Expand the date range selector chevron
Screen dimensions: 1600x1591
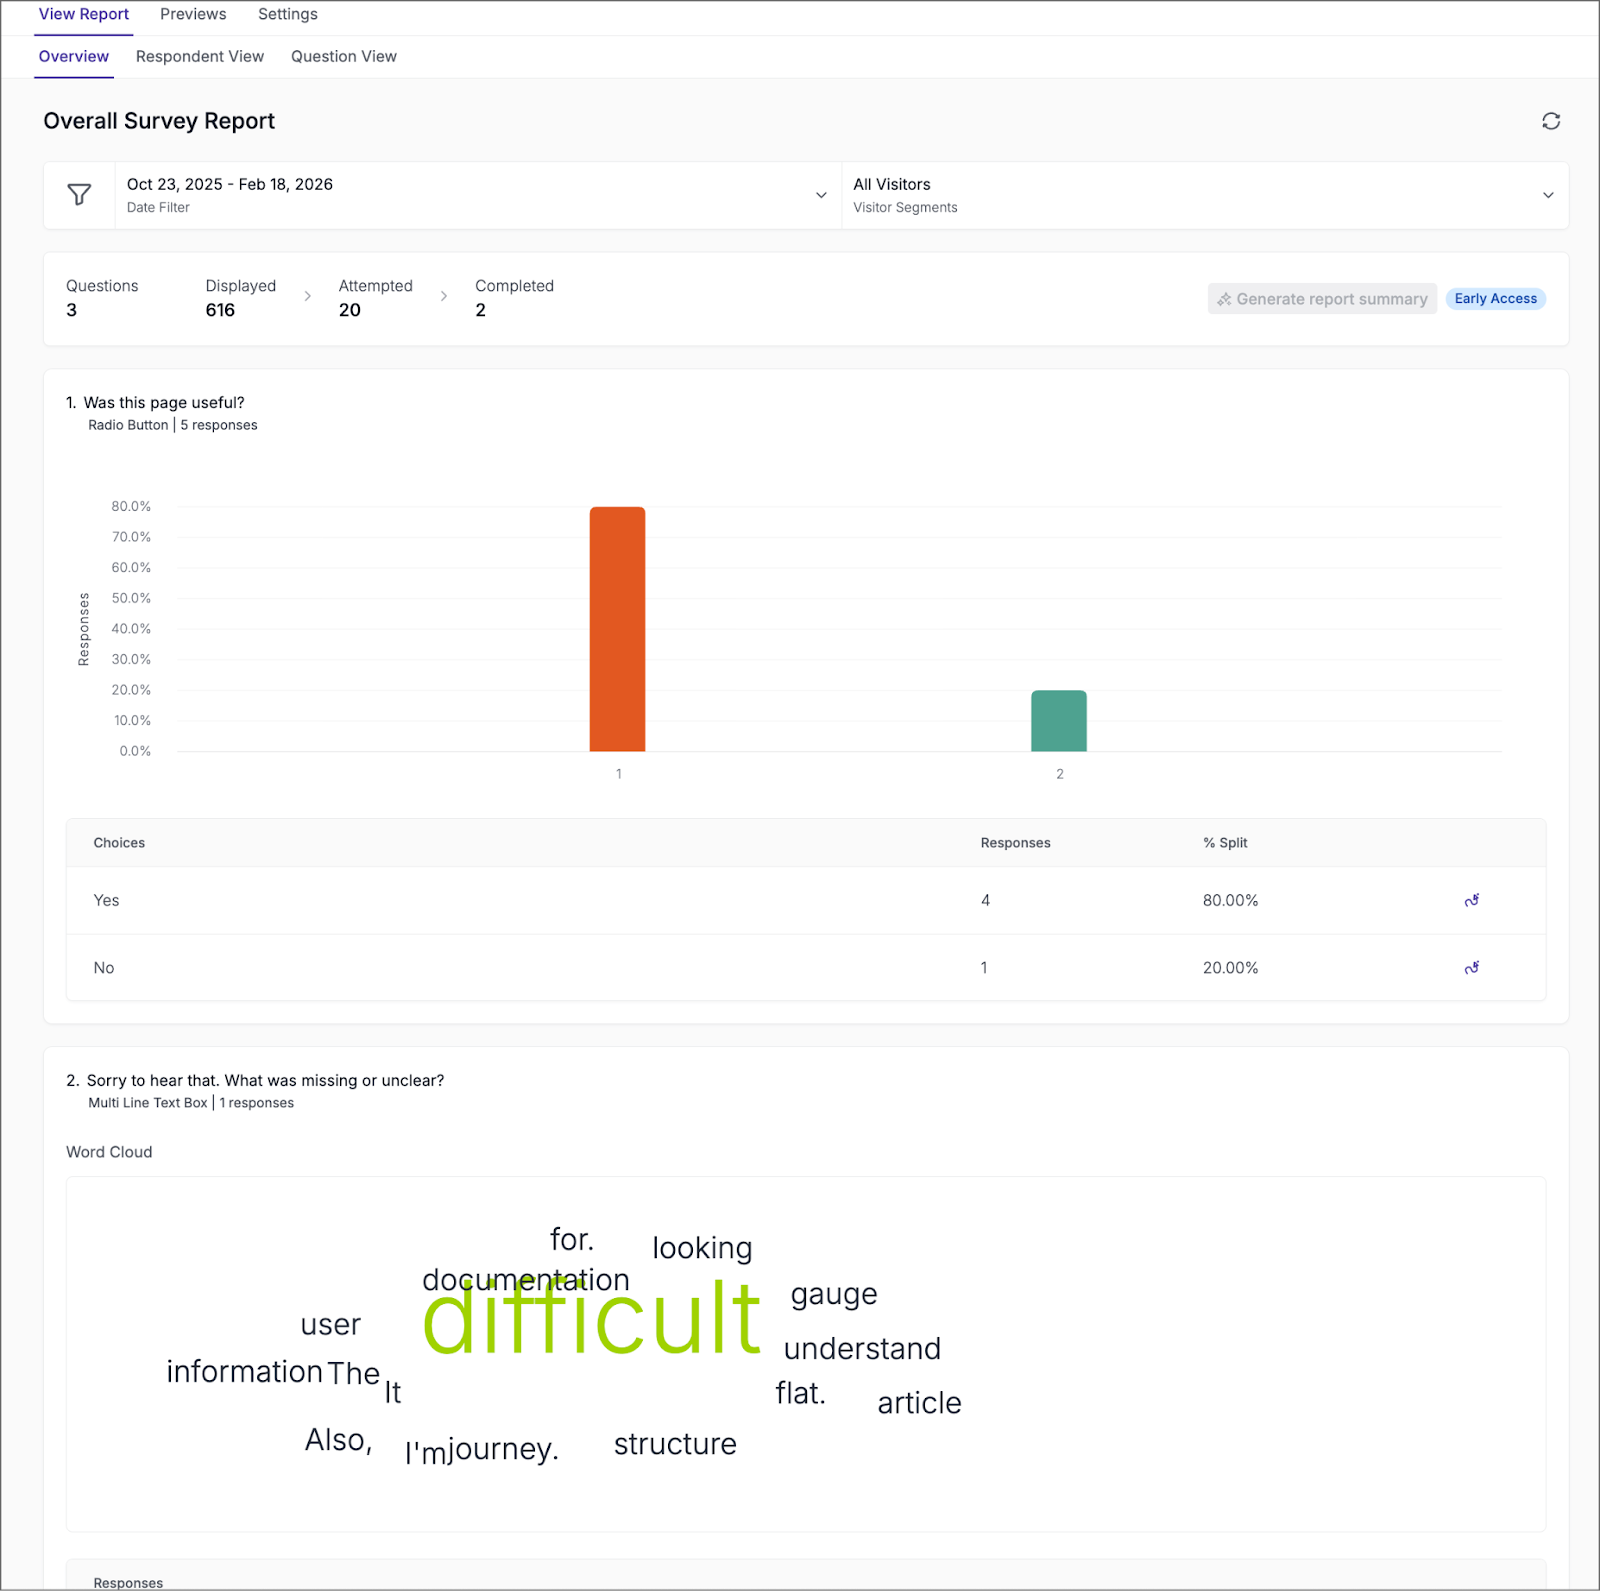[x=822, y=195]
